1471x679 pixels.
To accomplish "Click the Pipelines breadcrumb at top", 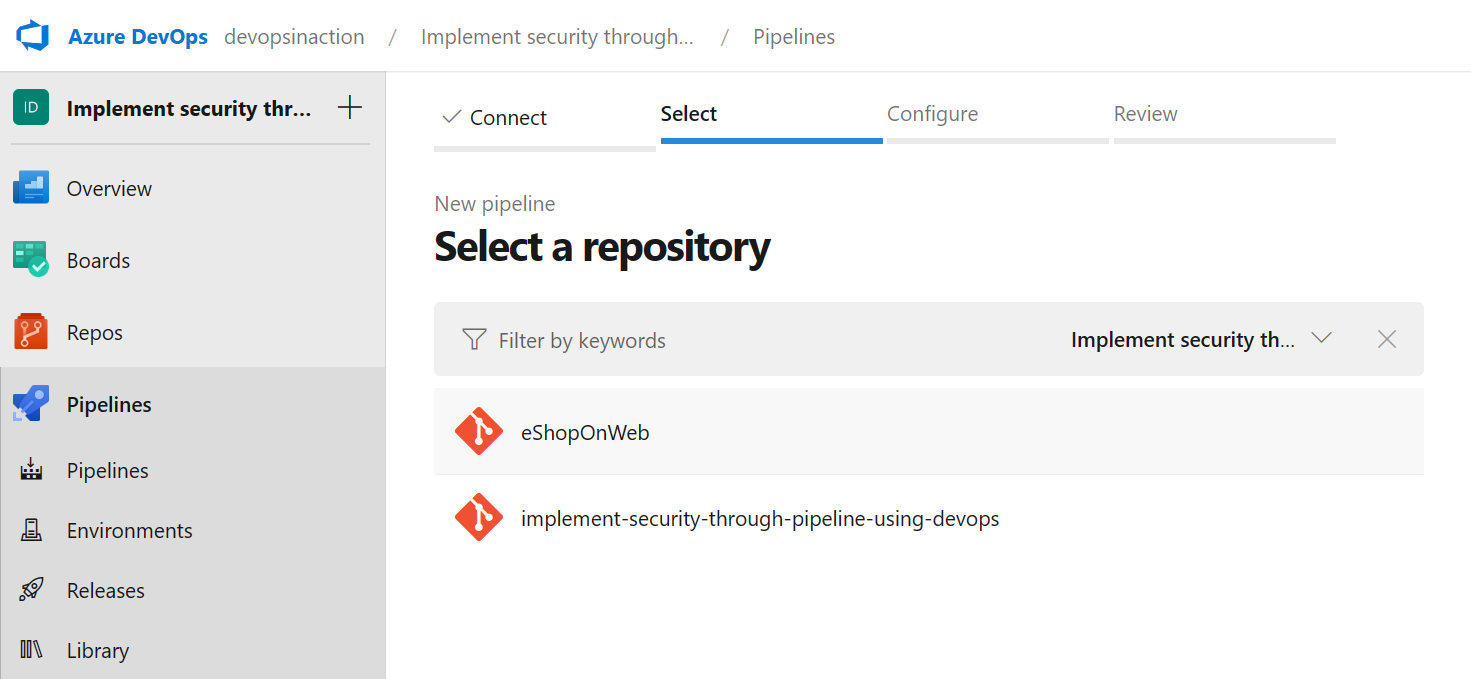I will 794,37.
